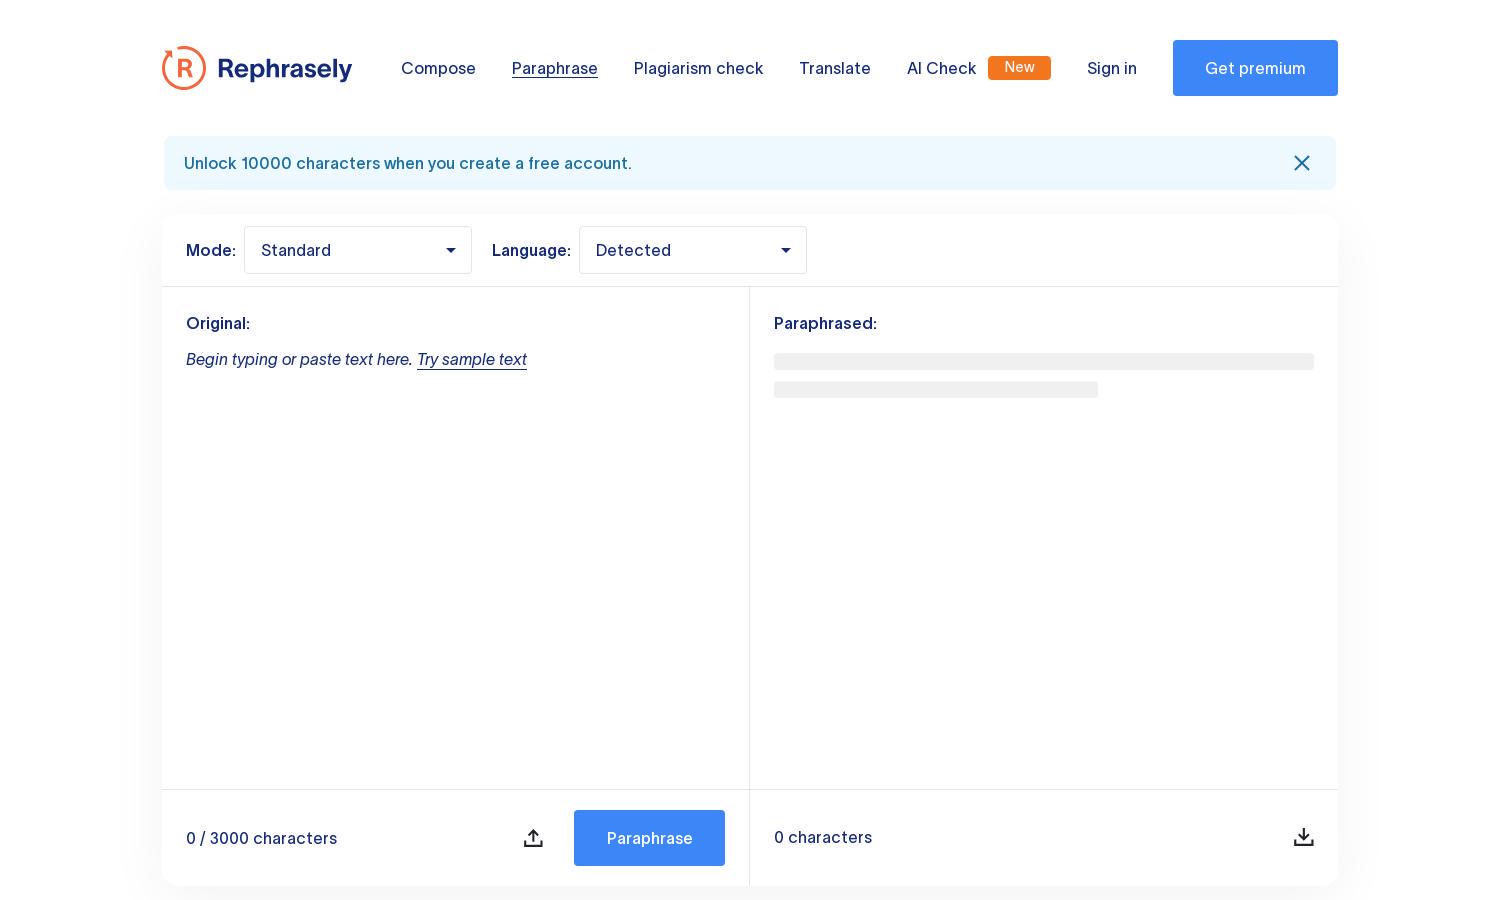This screenshot has width=1500, height=900.
Task: Click the orange New badge
Action: tap(1019, 67)
